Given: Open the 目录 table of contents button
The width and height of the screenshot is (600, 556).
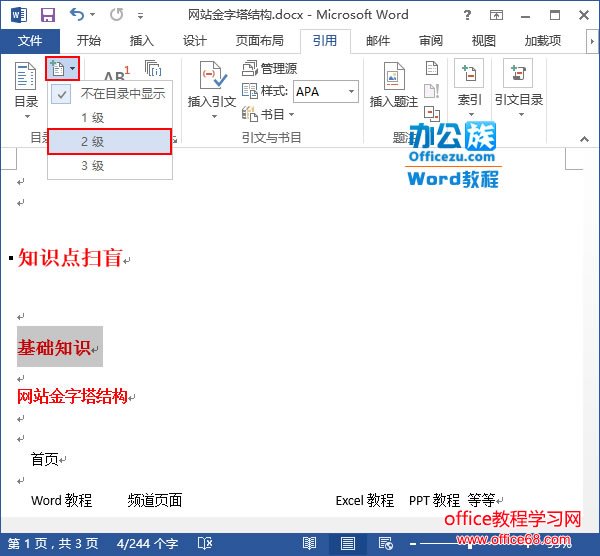Looking at the screenshot, I should coord(26,90).
